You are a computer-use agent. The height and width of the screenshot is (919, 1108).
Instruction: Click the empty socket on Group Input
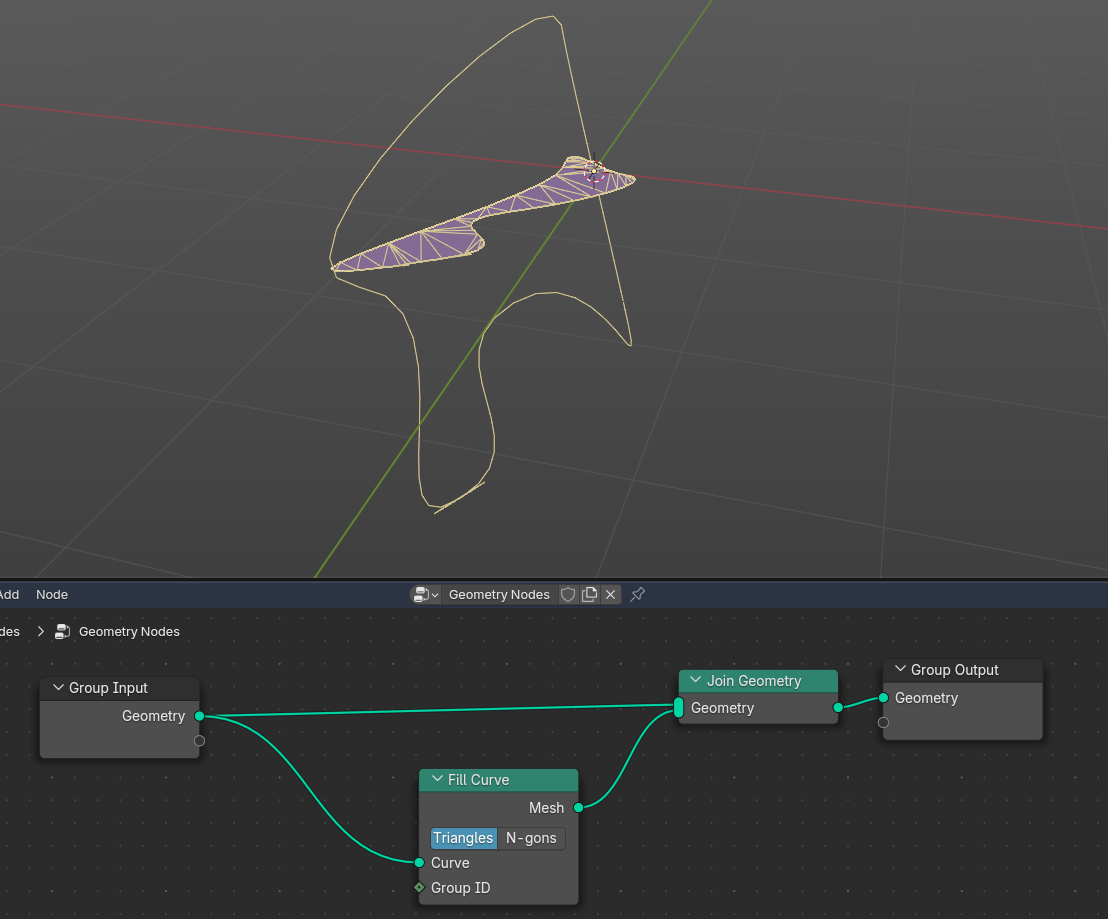[x=199, y=741]
